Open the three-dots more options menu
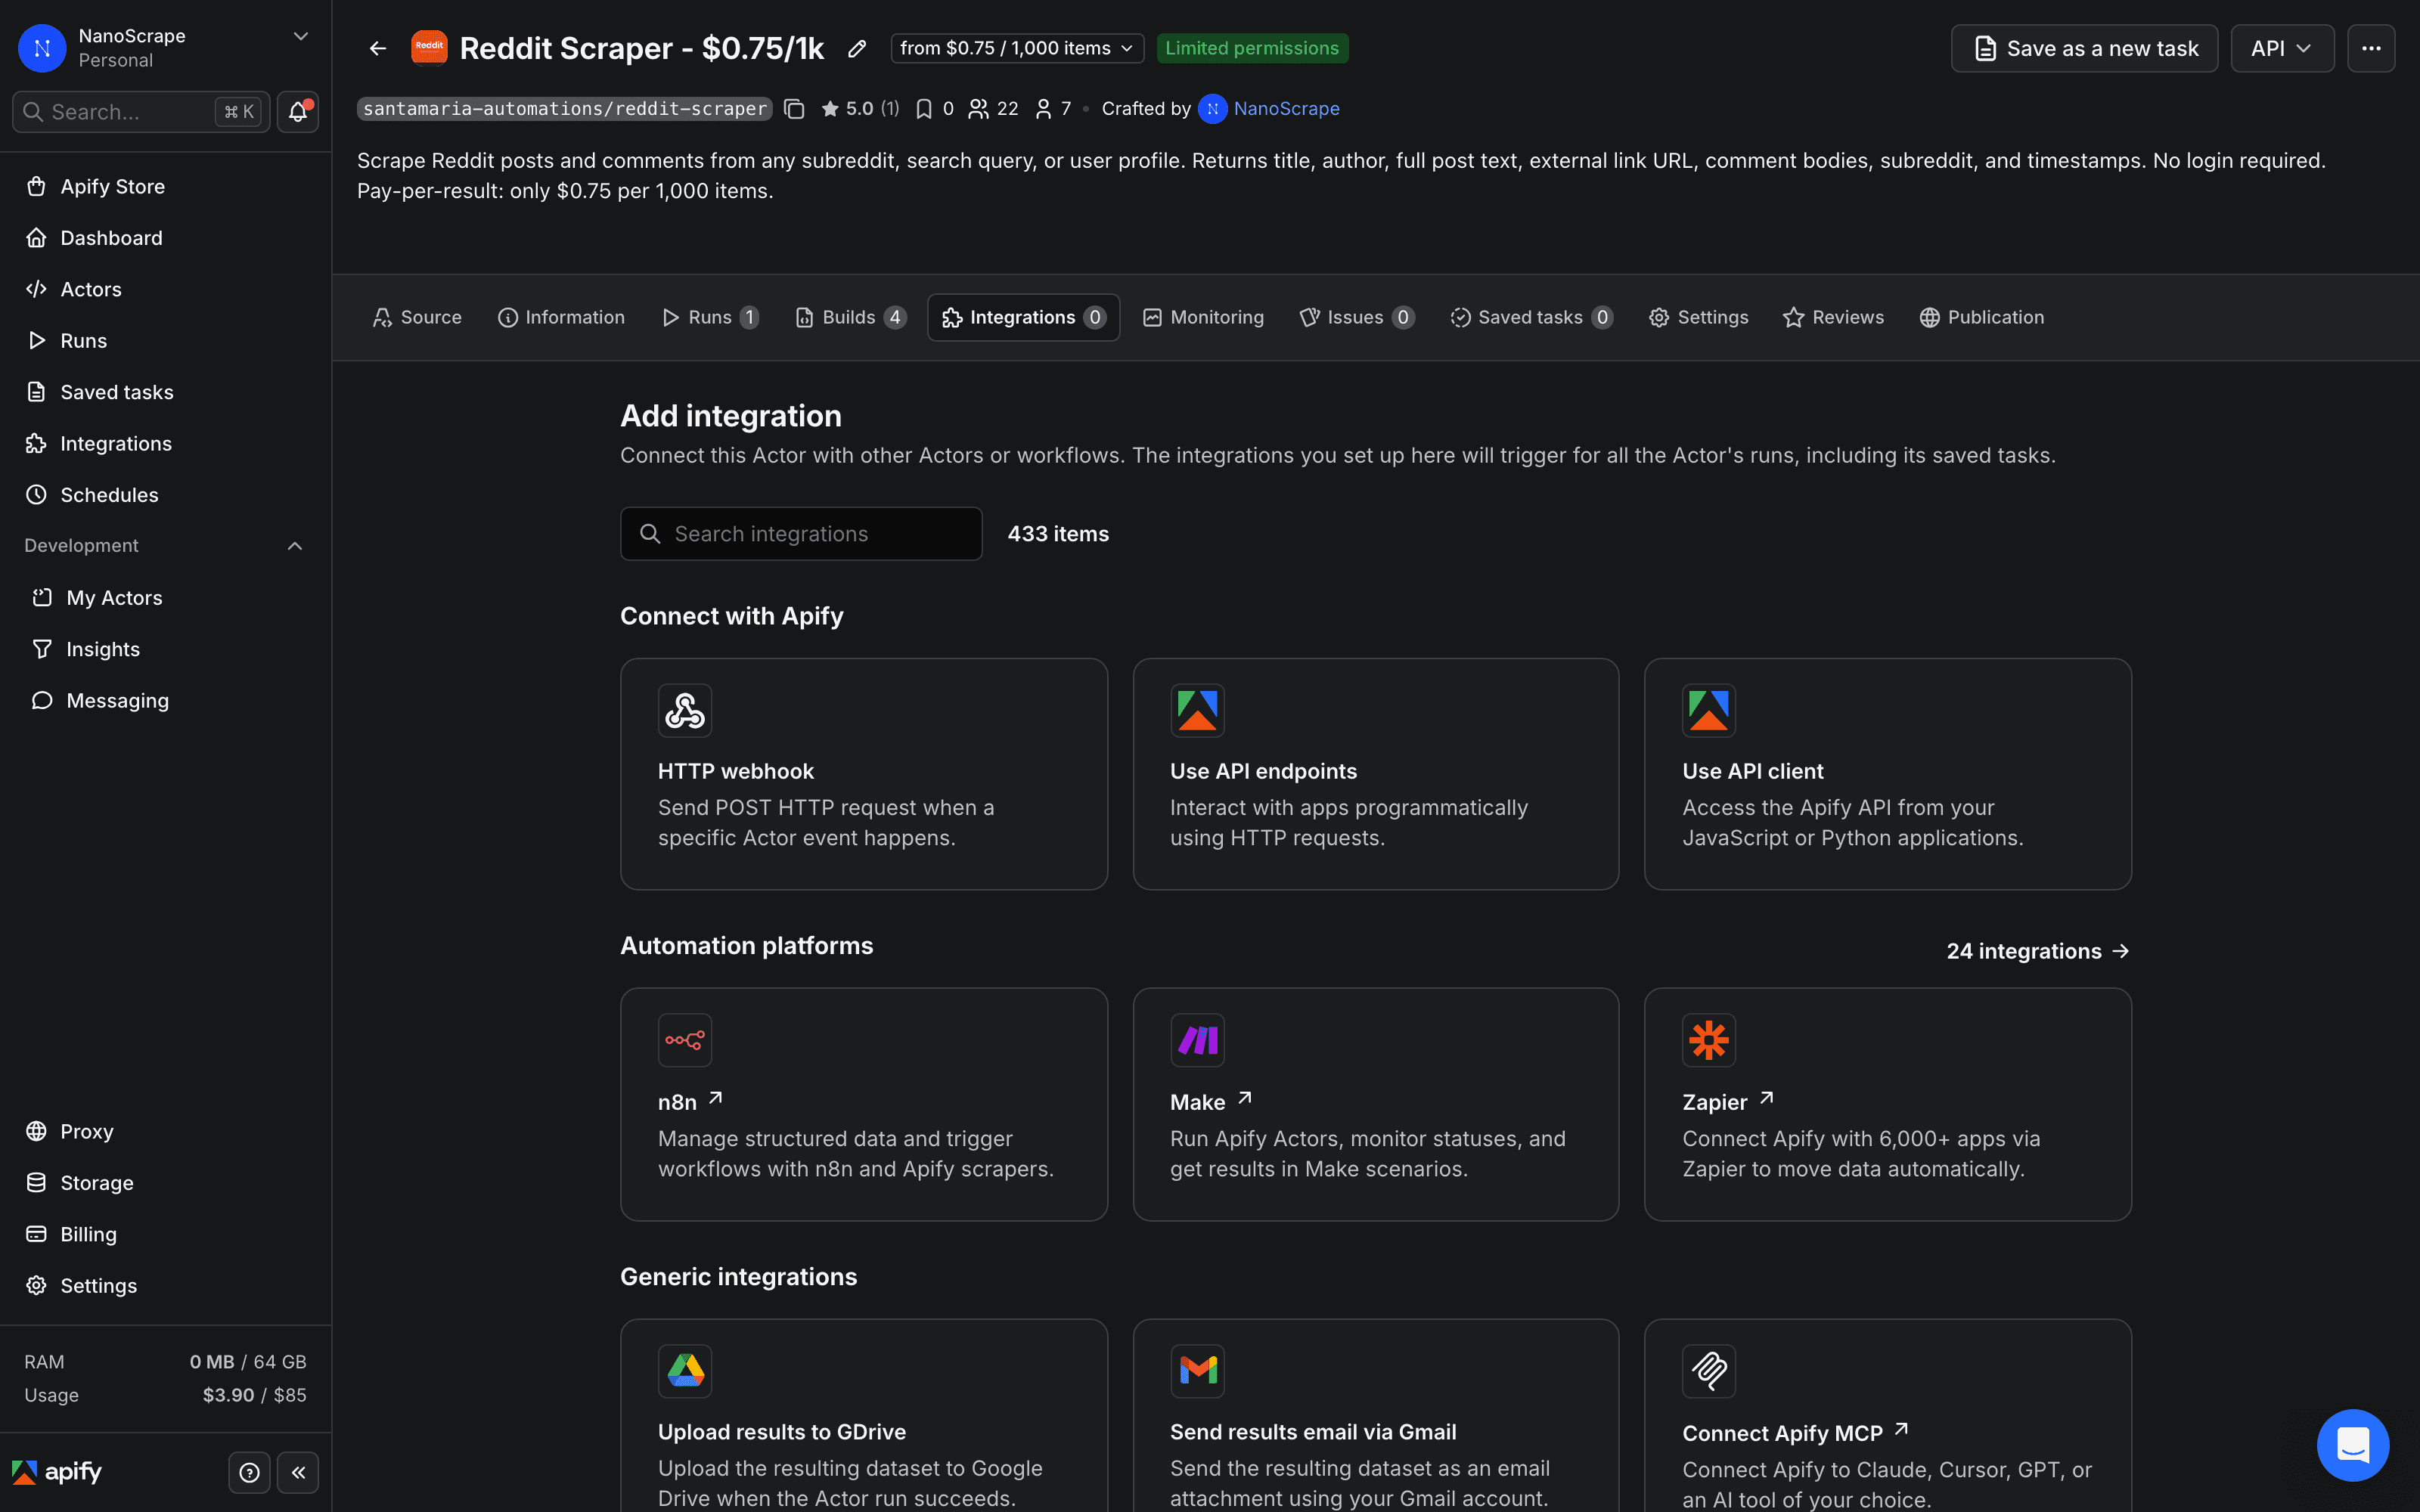This screenshot has height=1512, width=2420. coord(2371,48)
